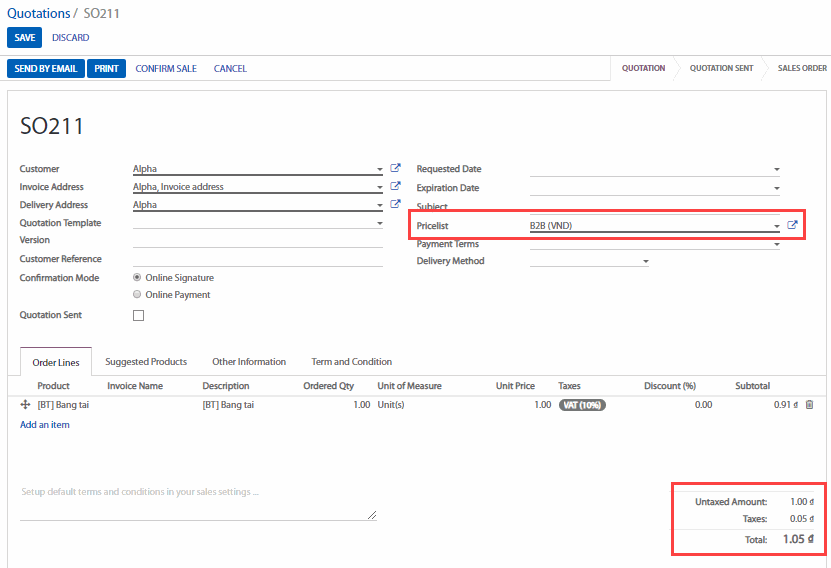
Task: Open external link for Customer Alpha
Action: pyautogui.click(x=395, y=169)
